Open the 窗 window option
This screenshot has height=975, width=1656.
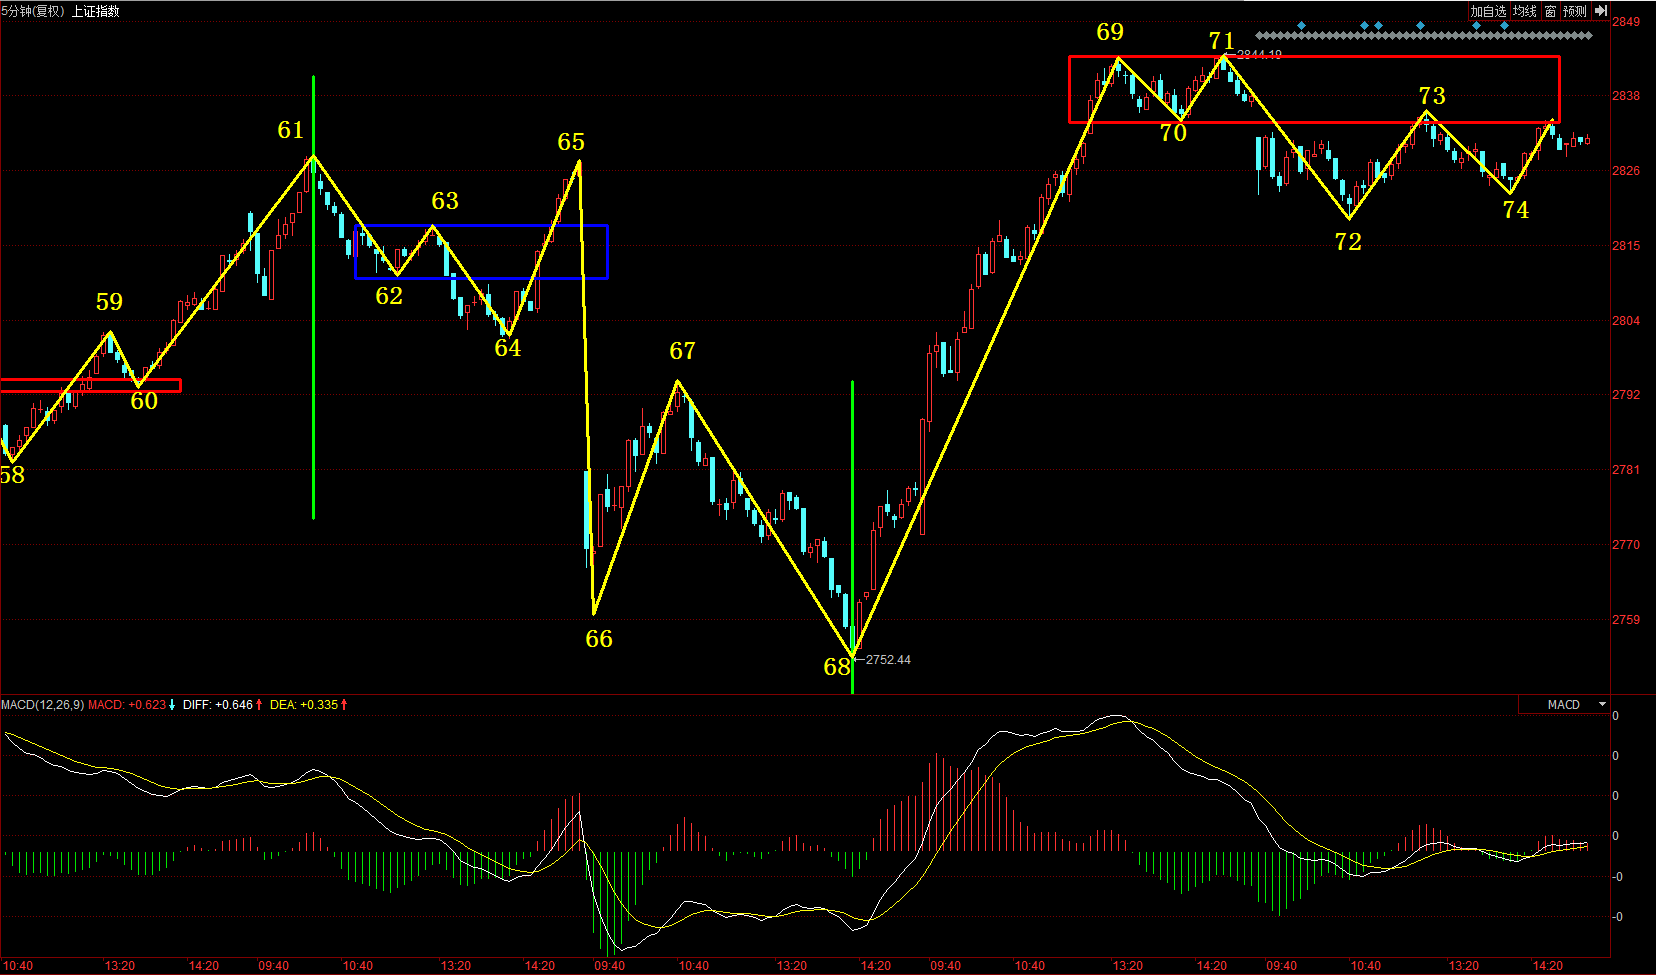[x=1550, y=11]
